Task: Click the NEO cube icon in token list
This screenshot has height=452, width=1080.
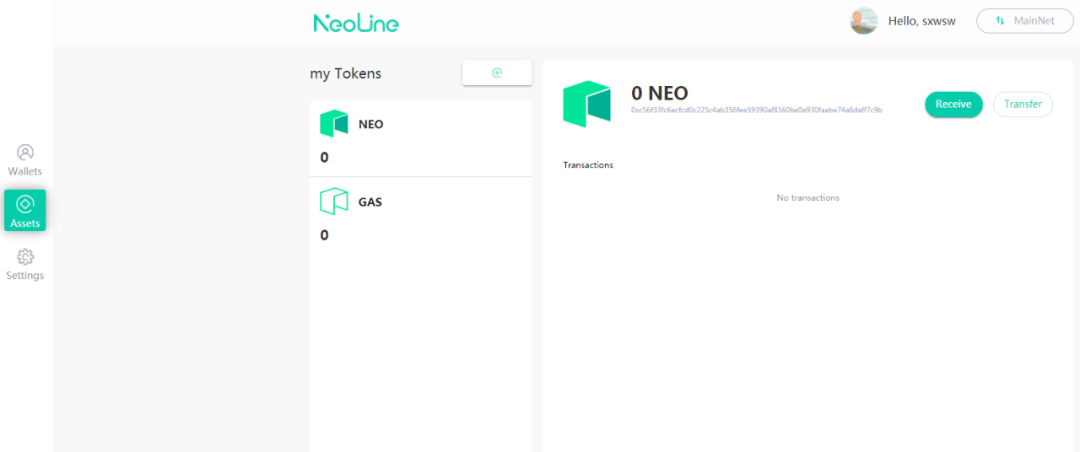Action: click(334, 124)
